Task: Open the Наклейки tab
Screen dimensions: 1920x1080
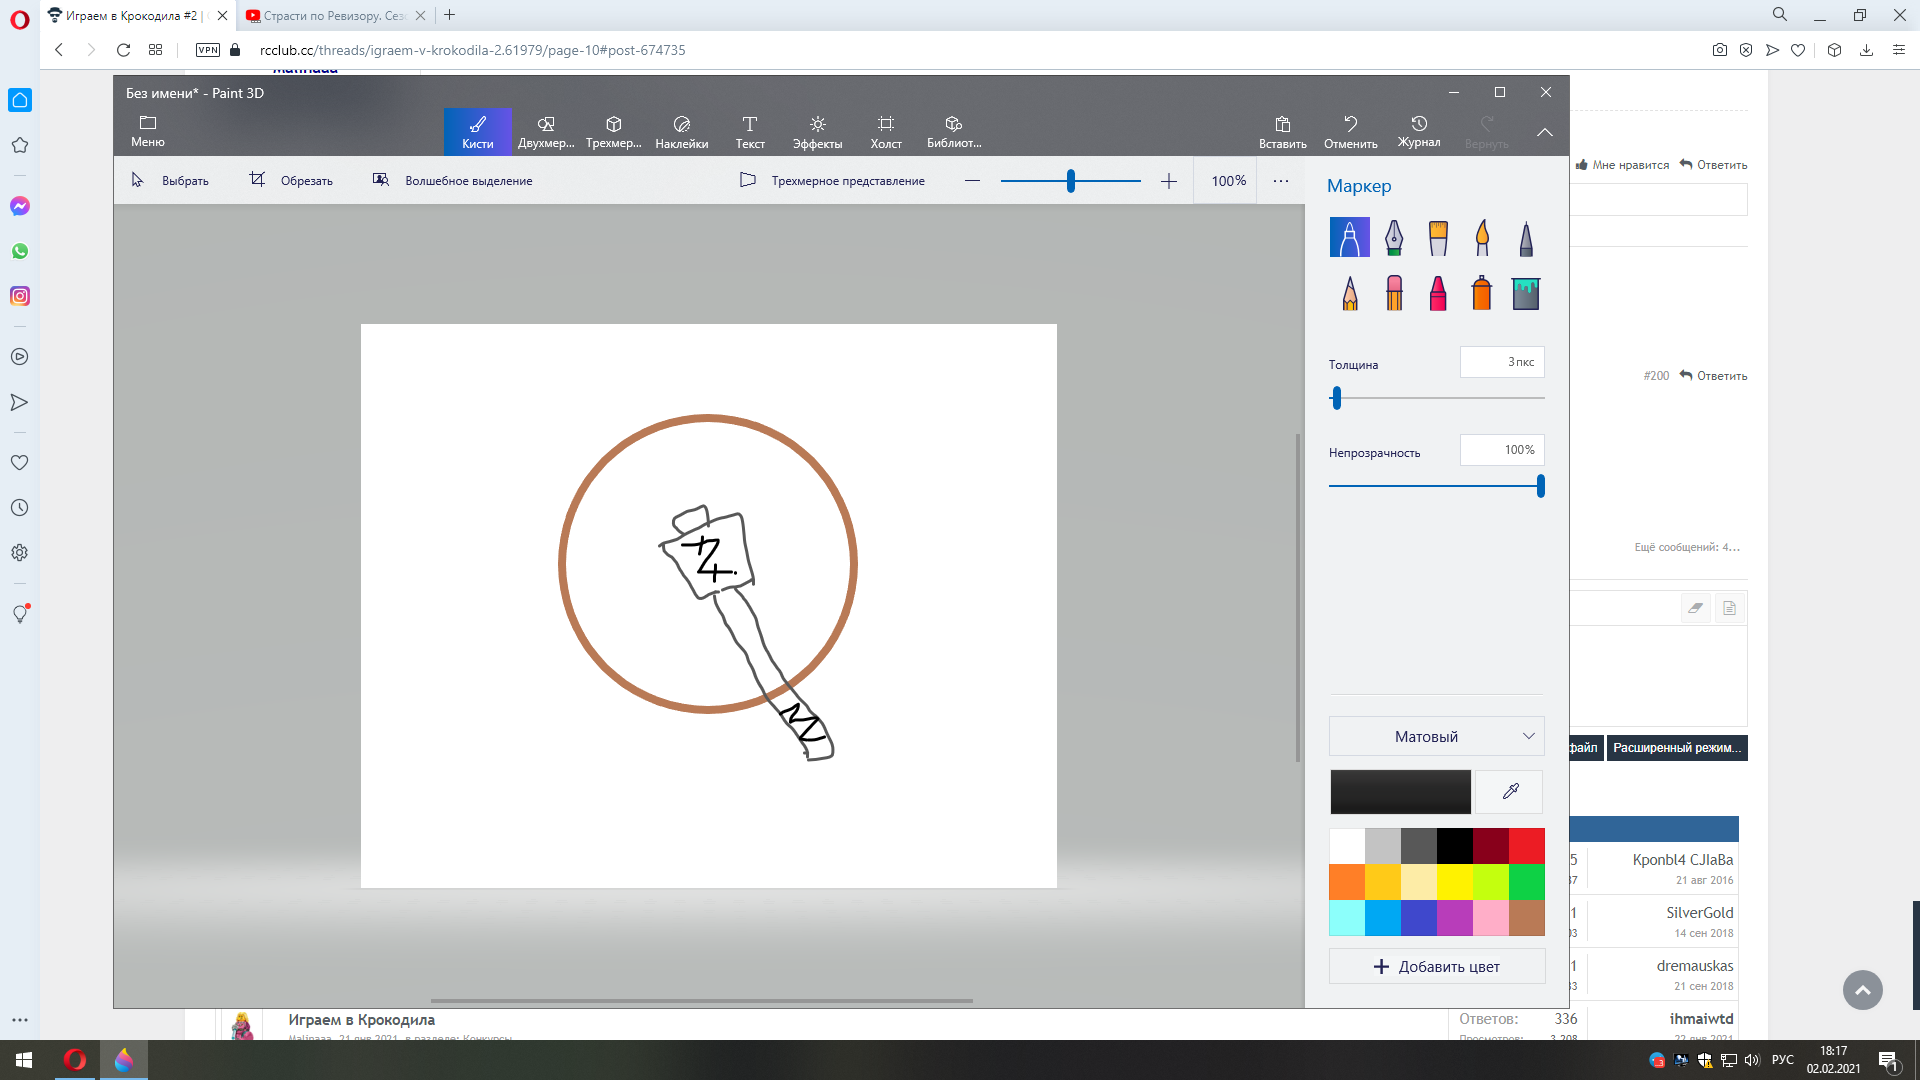Action: 682,131
